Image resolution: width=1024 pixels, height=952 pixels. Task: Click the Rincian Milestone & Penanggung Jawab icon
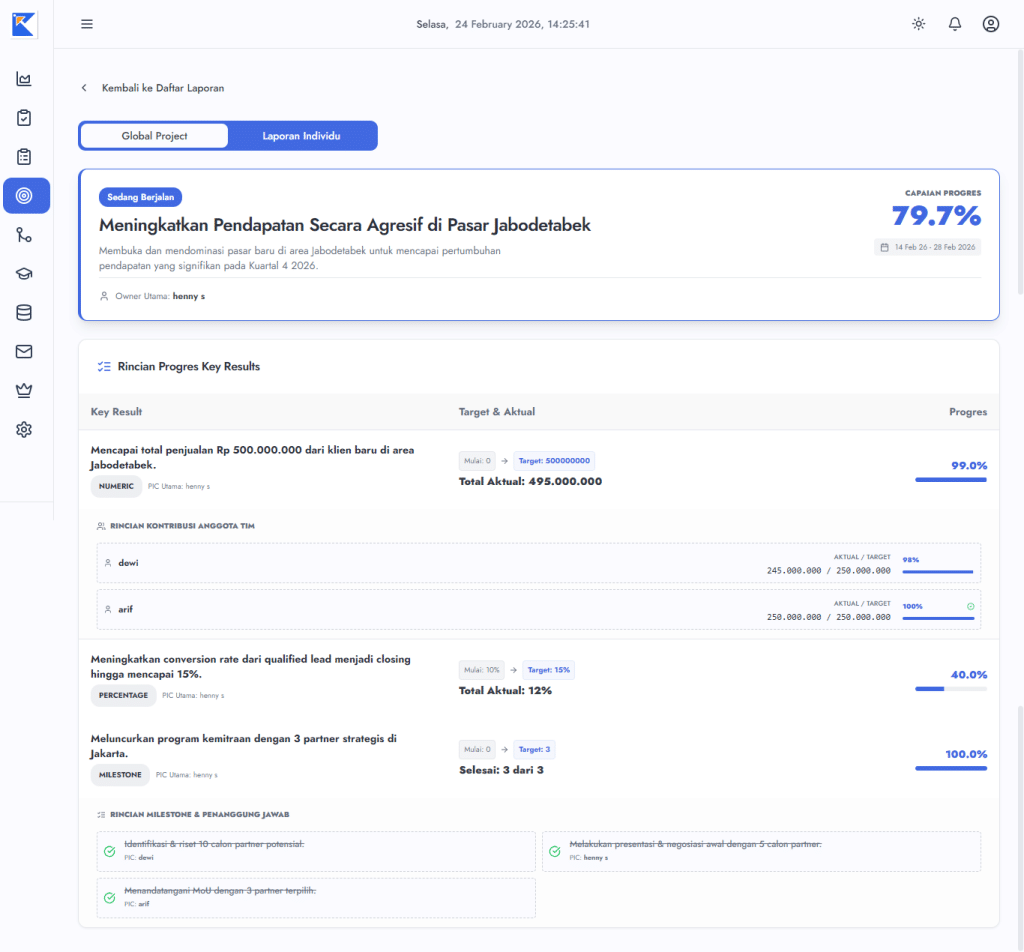click(101, 815)
